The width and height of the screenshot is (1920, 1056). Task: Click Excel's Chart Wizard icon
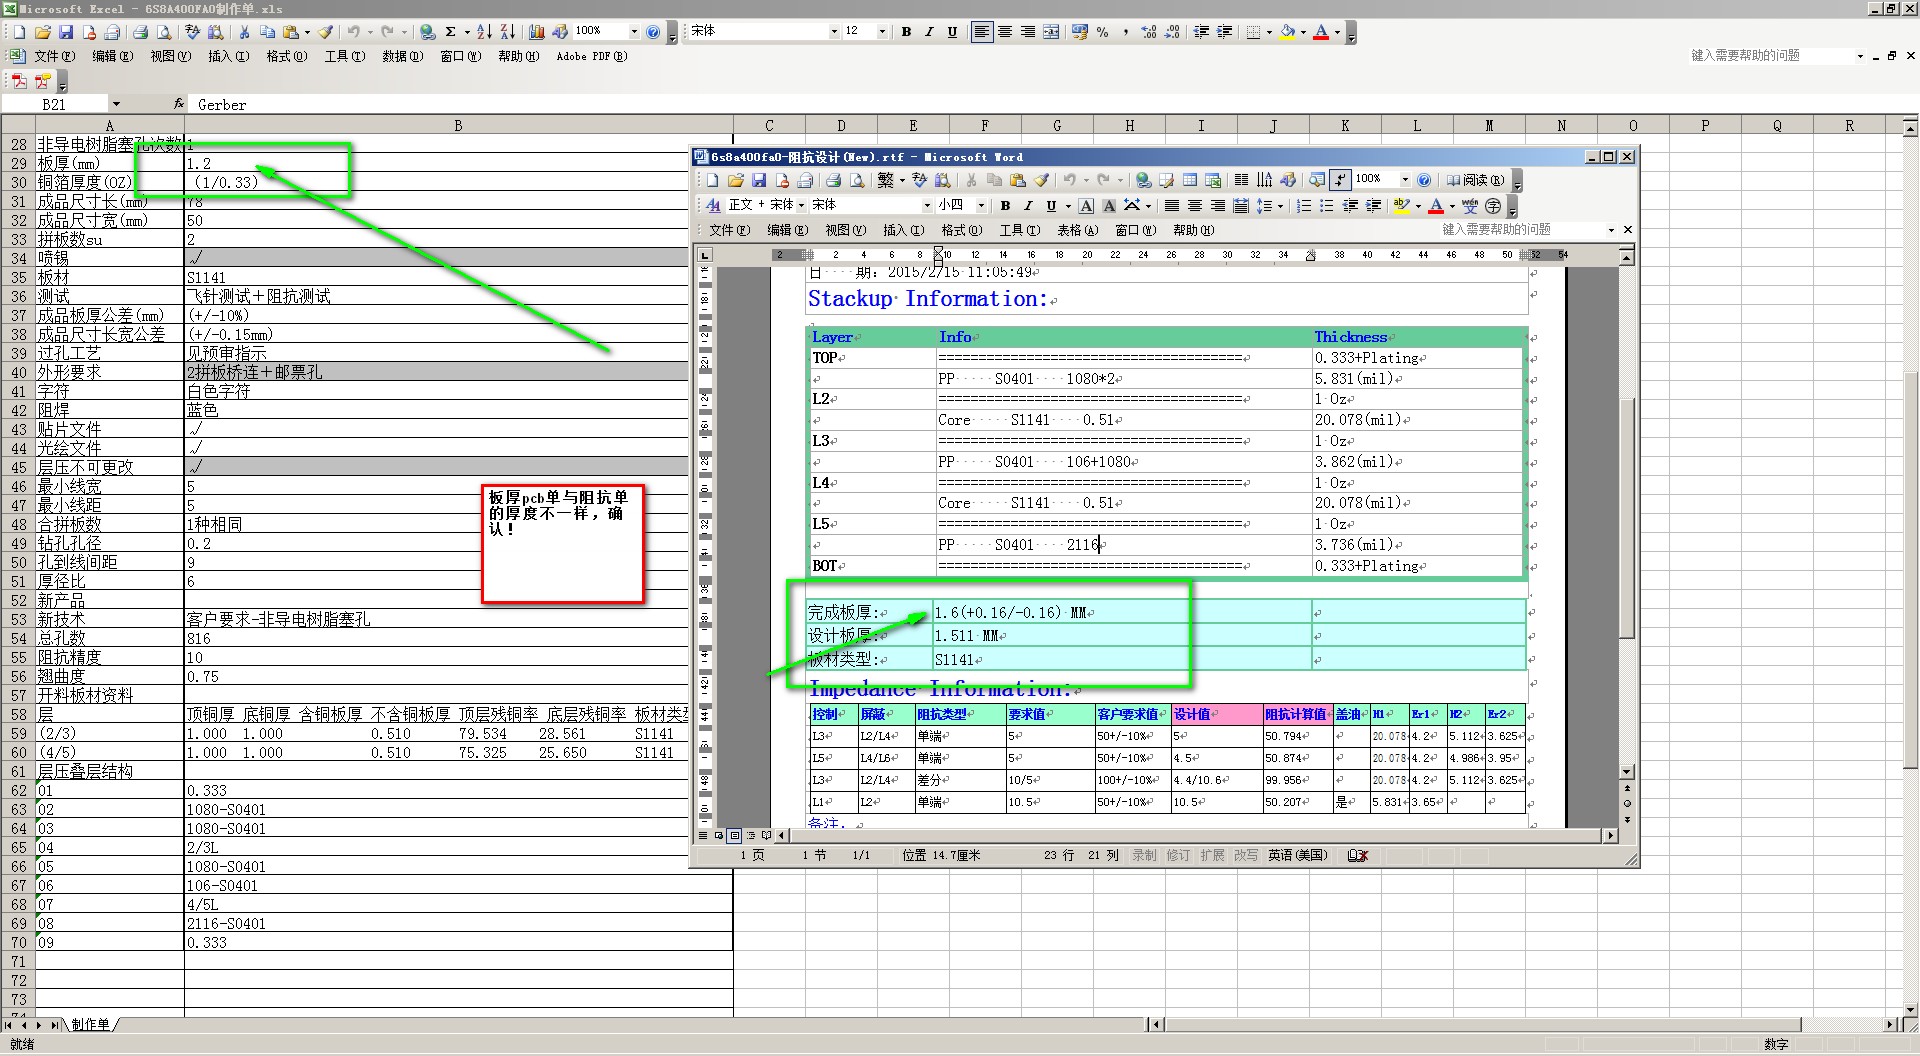(537, 32)
